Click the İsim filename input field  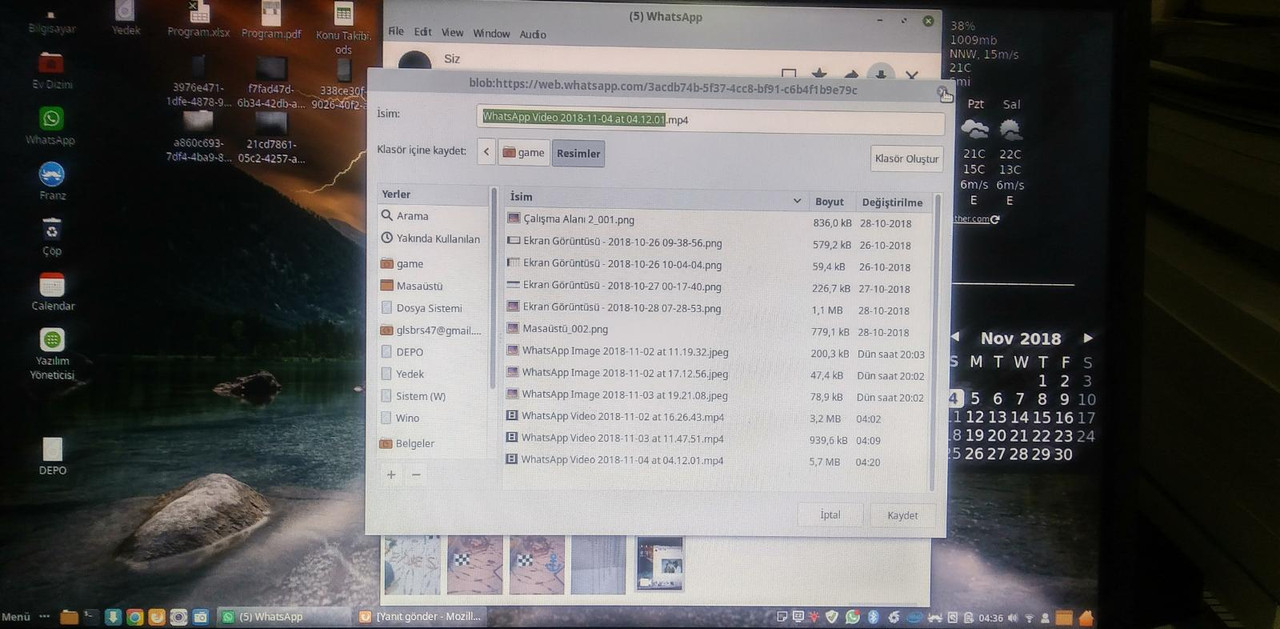(710, 120)
